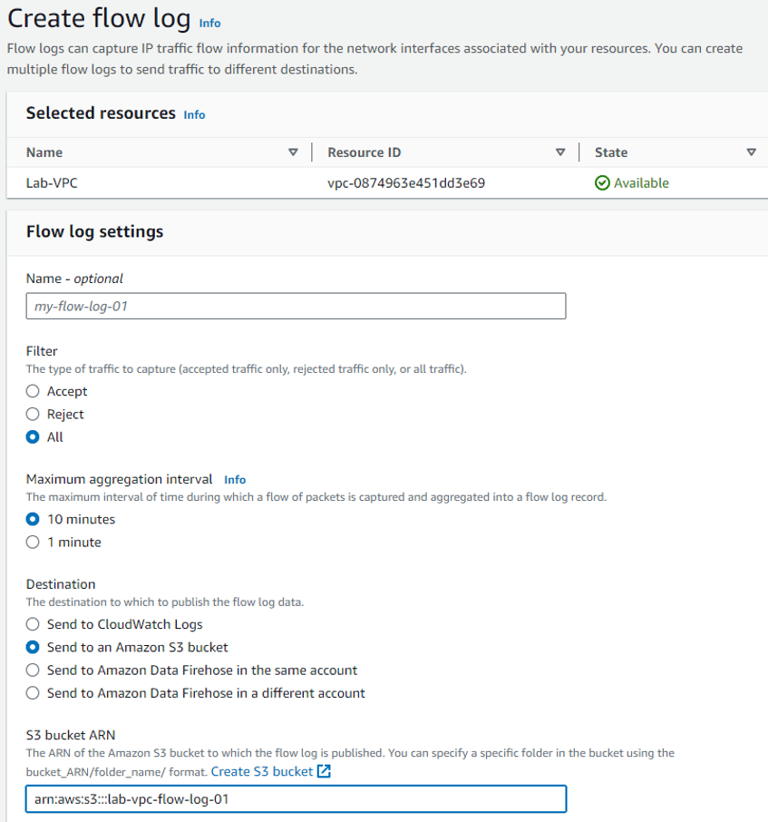
Task: Sort by the Resource ID column arrow
Action: pos(560,153)
